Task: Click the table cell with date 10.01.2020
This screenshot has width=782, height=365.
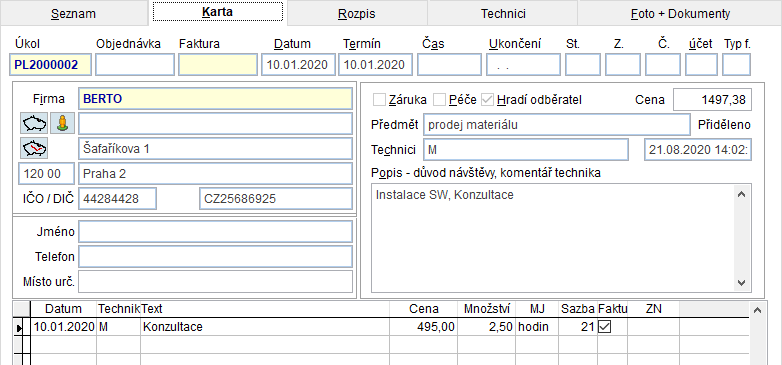Action: click(63, 327)
